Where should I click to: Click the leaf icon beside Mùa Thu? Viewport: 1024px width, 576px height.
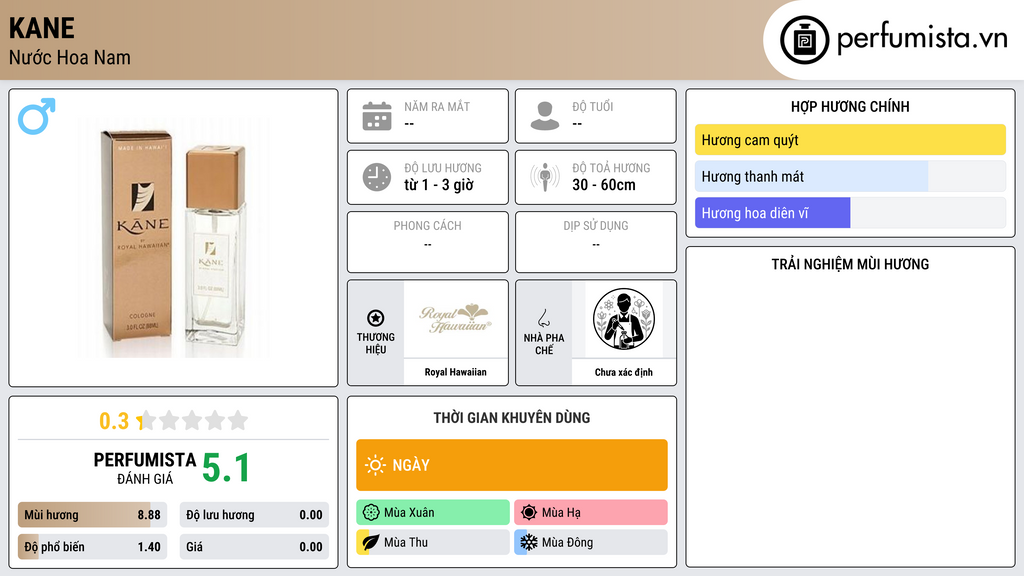click(x=370, y=542)
